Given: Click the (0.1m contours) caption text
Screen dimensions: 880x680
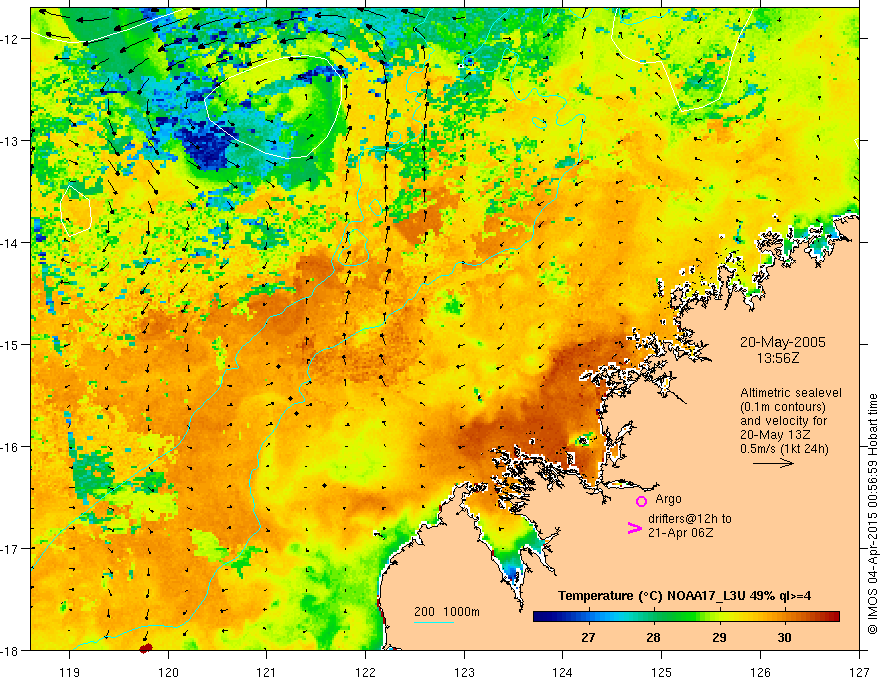Looking at the screenshot, I should (783, 407).
